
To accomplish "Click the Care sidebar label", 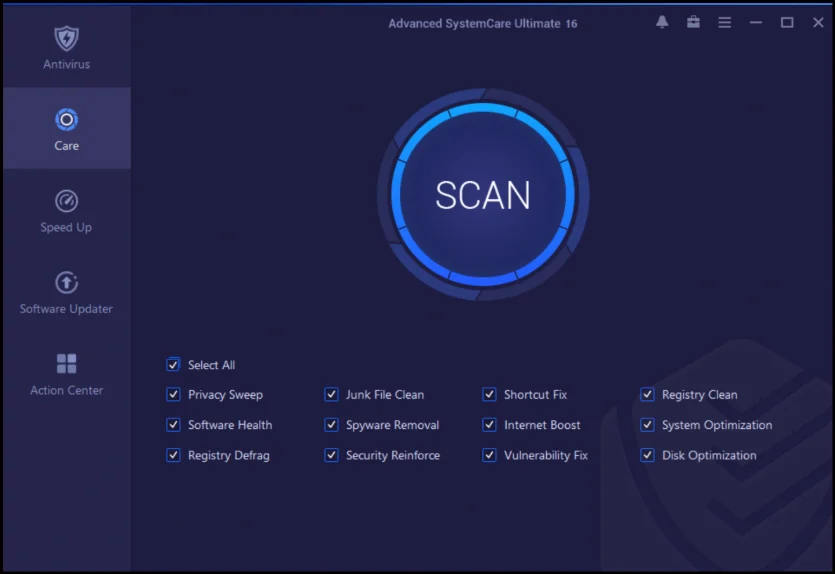I will pyautogui.click(x=67, y=146).
